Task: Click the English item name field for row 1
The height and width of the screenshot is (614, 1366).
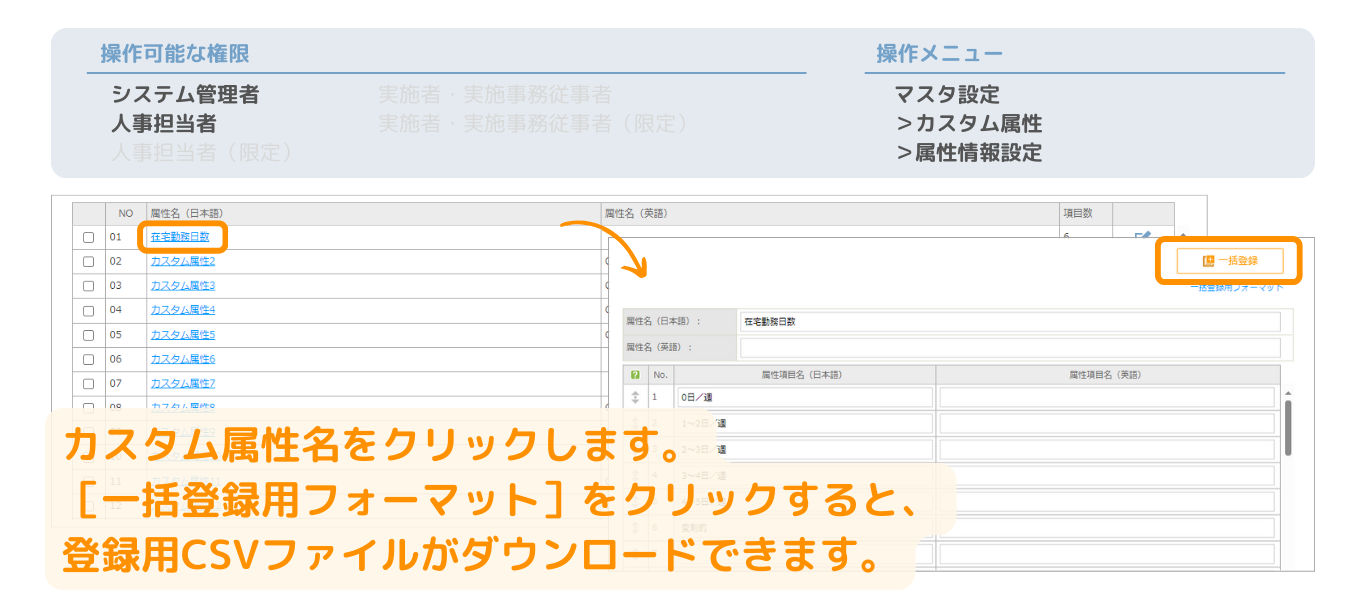Action: 1106,398
